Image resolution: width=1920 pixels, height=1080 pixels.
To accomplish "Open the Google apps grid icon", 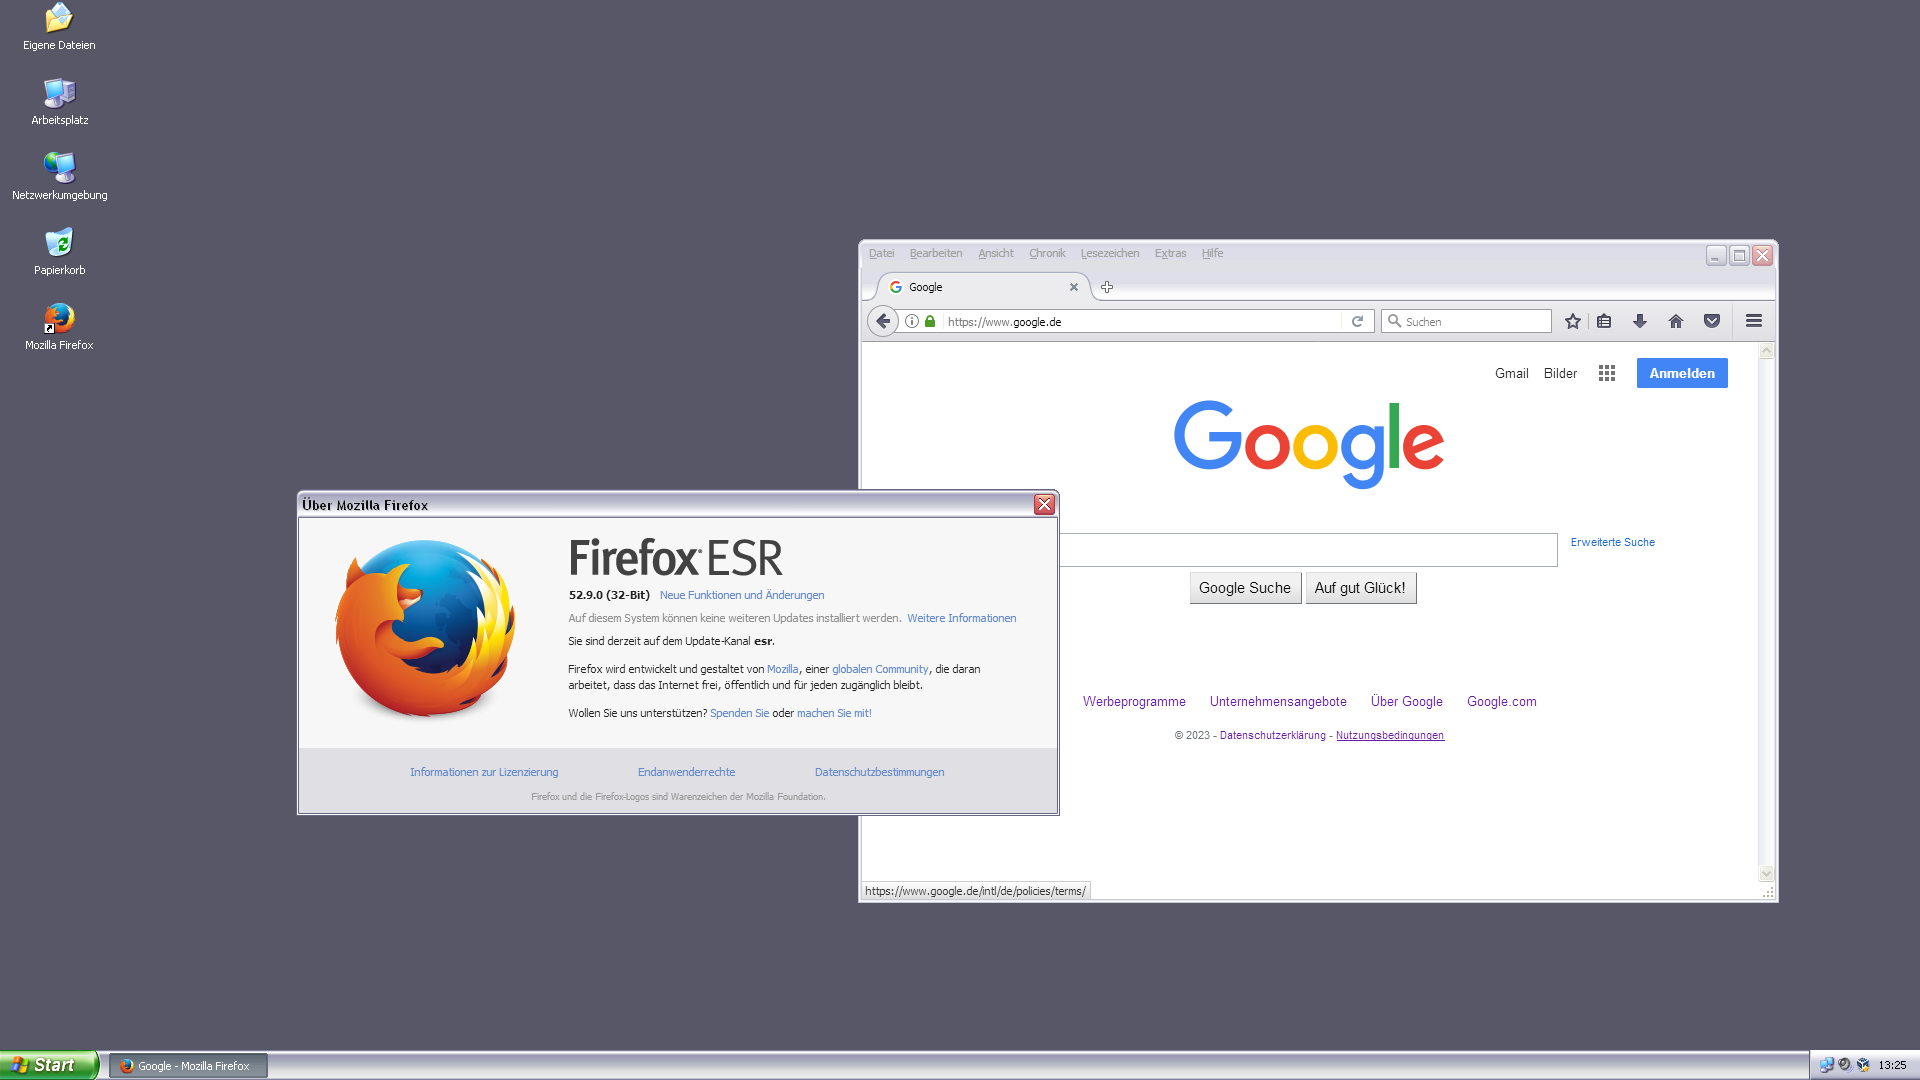I will click(x=1607, y=373).
